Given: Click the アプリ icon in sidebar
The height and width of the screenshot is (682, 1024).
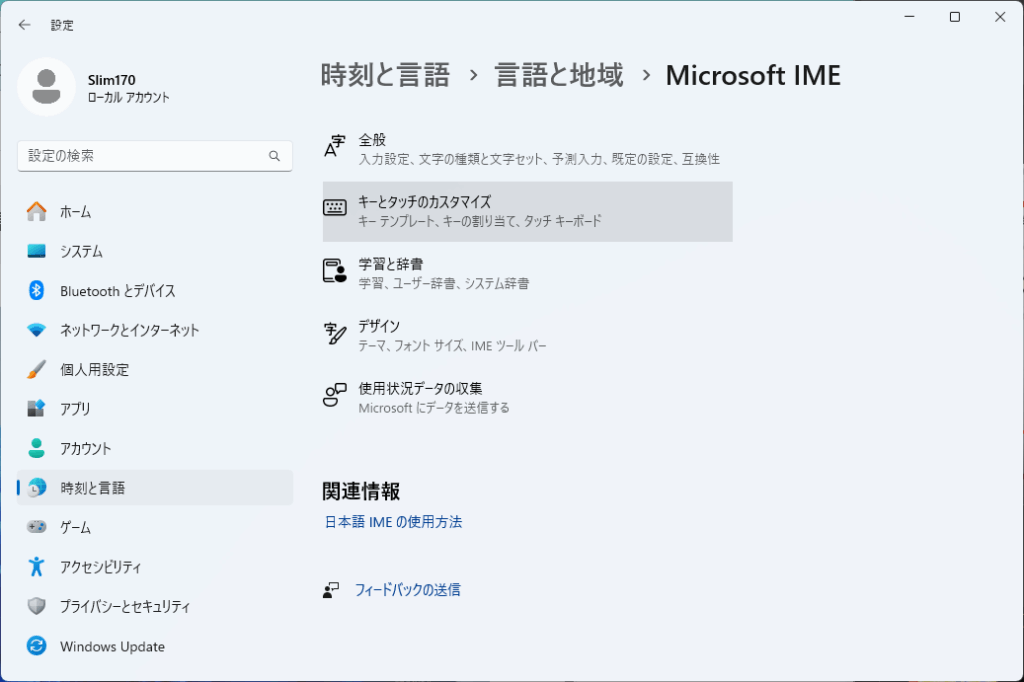Looking at the screenshot, I should [x=37, y=409].
